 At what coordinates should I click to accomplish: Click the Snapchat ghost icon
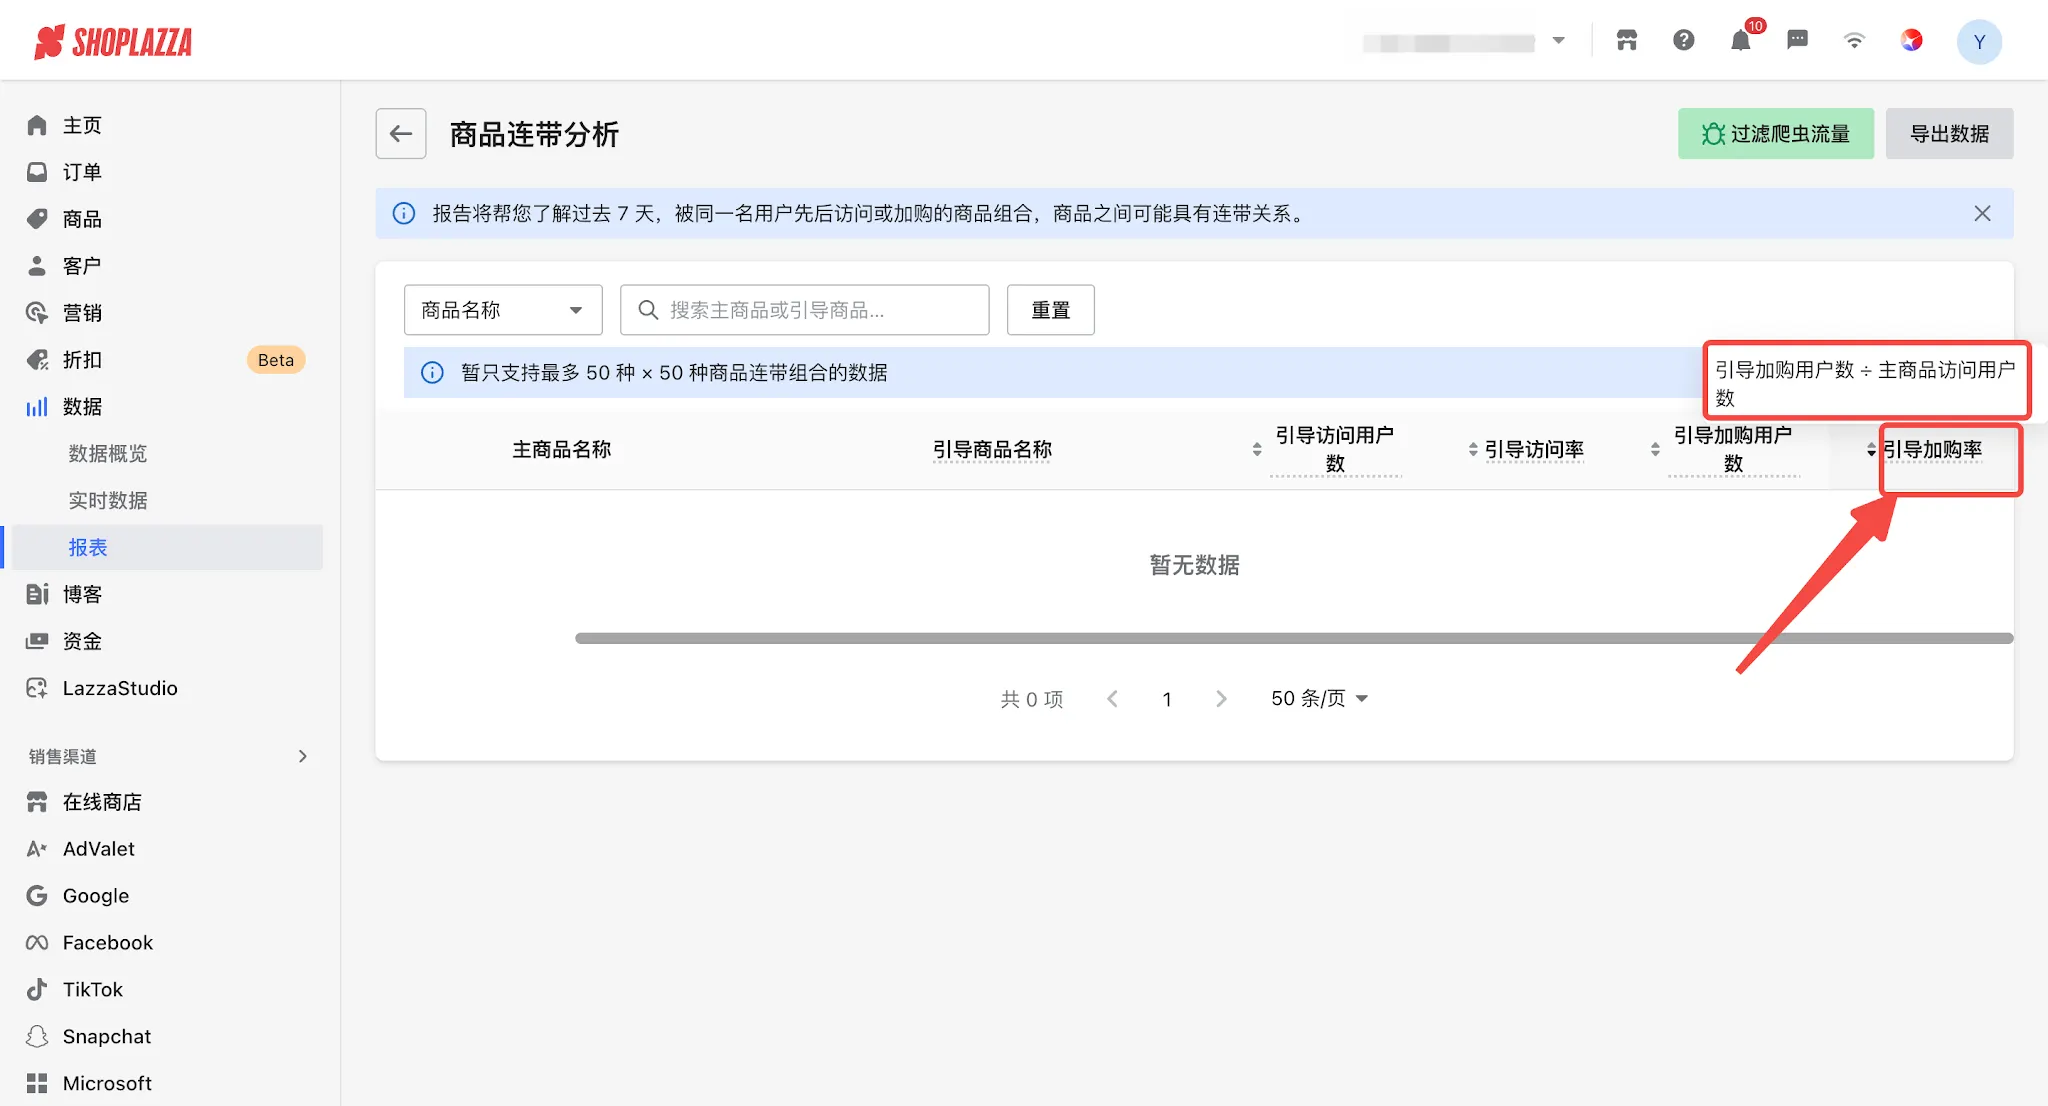pyautogui.click(x=37, y=1037)
